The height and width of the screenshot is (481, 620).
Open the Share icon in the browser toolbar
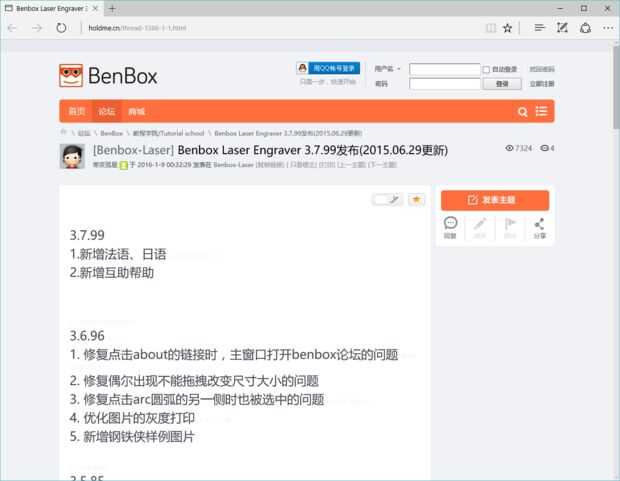pyautogui.click(x=585, y=28)
